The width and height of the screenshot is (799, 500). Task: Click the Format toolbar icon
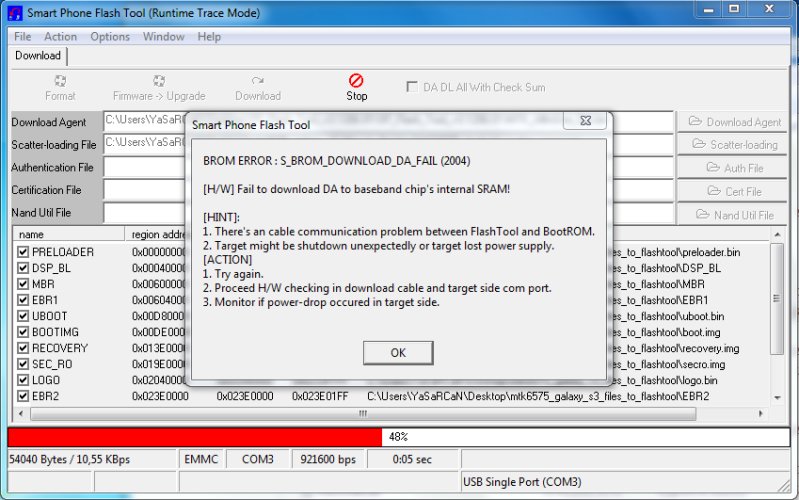60,81
